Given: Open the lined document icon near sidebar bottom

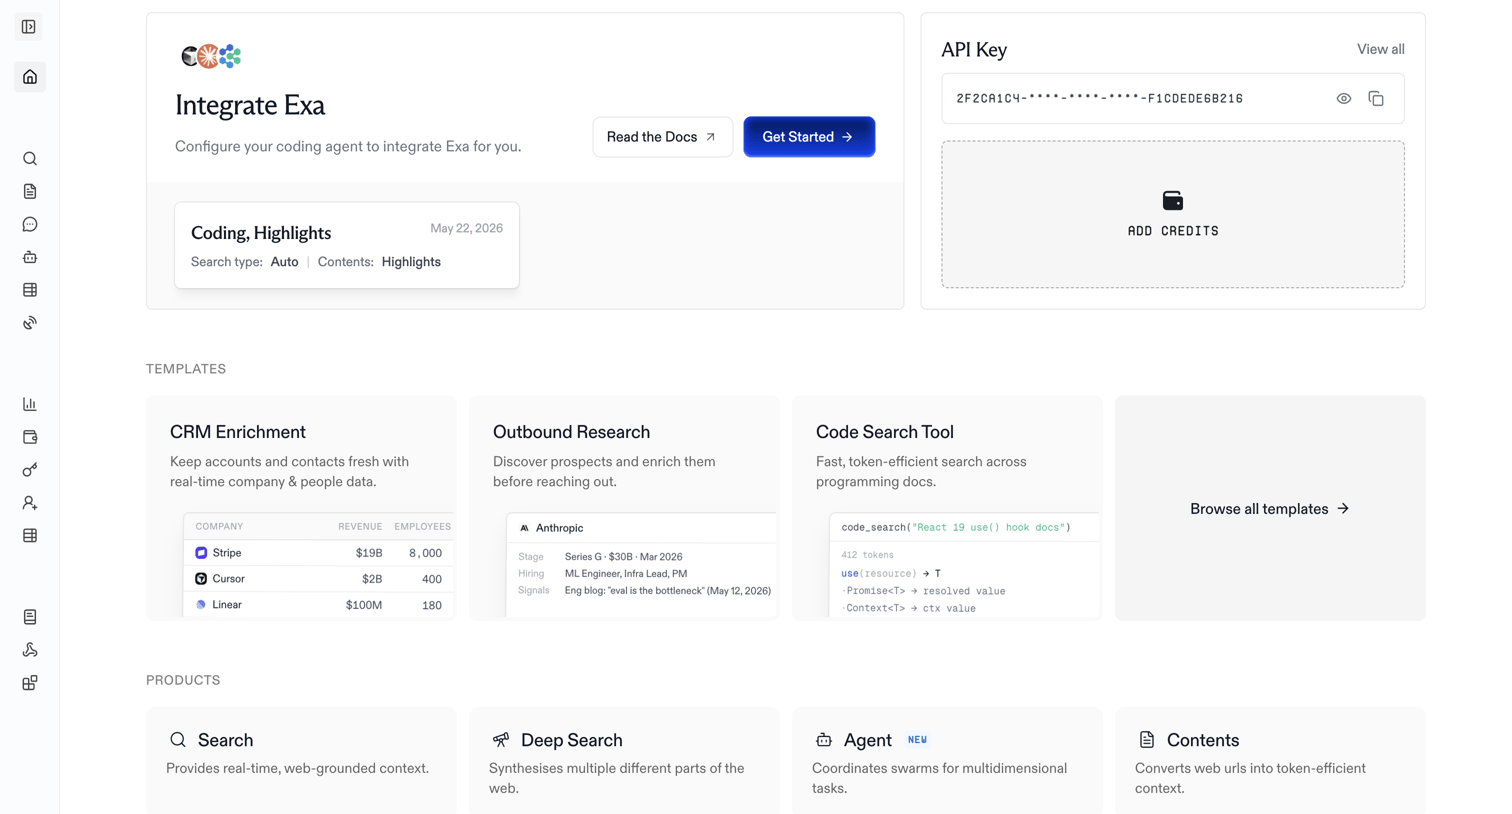Looking at the screenshot, I should point(30,617).
